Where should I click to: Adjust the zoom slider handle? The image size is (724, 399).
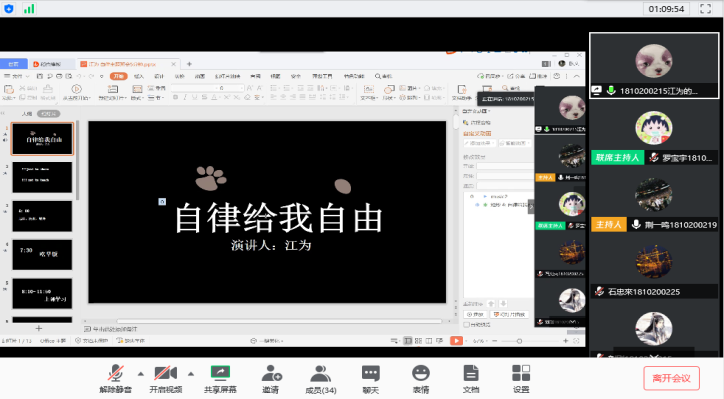click(x=519, y=341)
